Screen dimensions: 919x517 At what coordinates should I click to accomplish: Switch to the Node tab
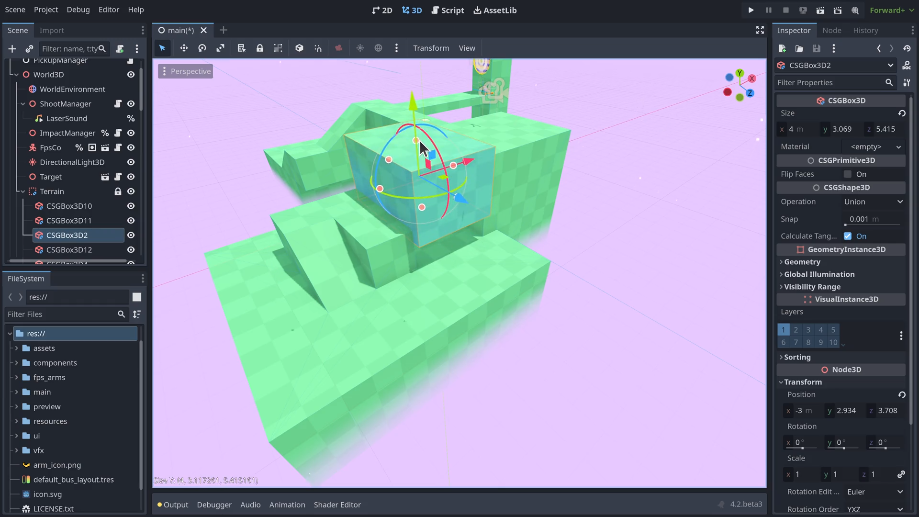point(831,30)
